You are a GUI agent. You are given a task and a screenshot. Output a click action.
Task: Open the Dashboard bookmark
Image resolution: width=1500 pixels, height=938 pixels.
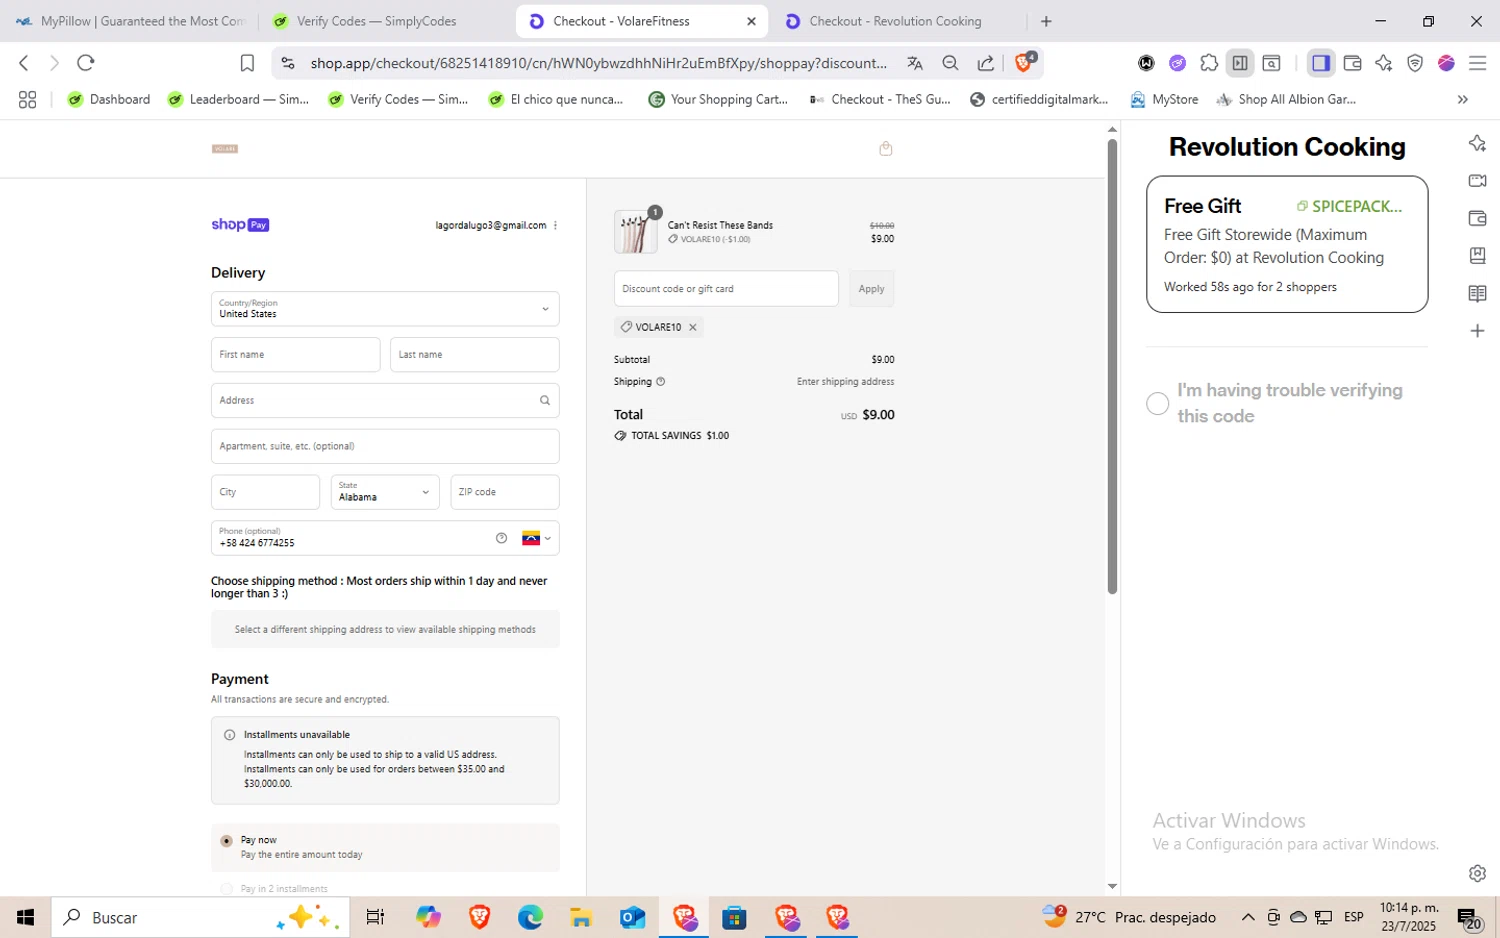(108, 99)
